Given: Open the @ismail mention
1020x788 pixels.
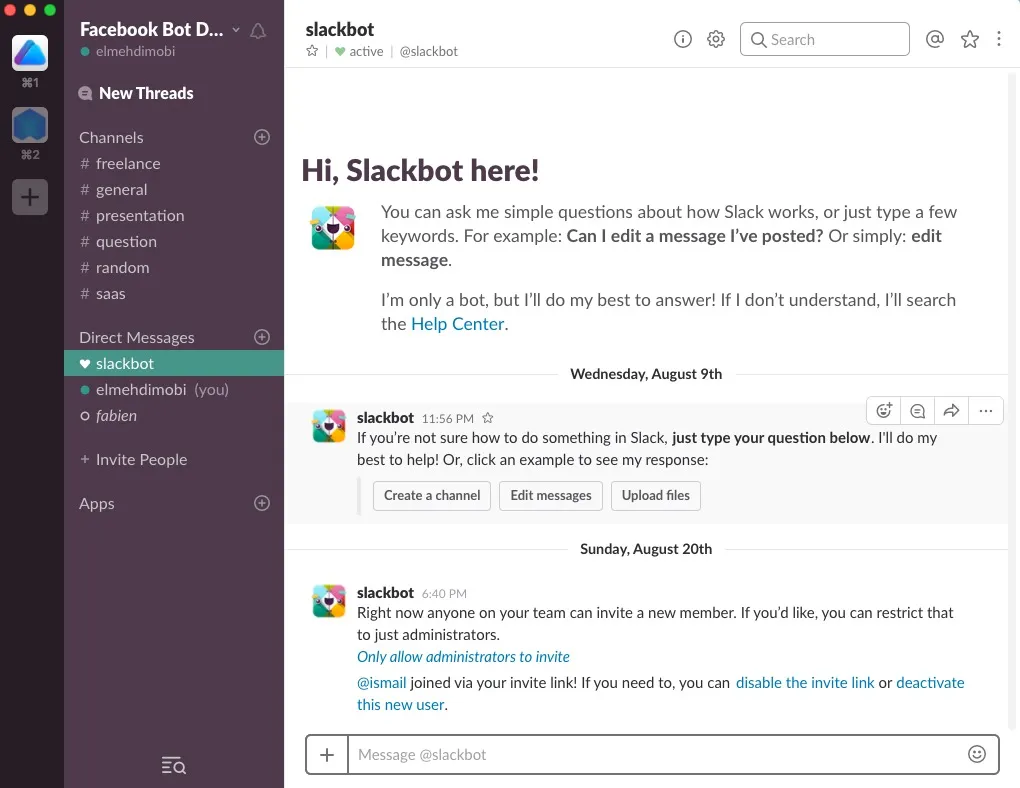Looking at the screenshot, I should click(x=382, y=683).
